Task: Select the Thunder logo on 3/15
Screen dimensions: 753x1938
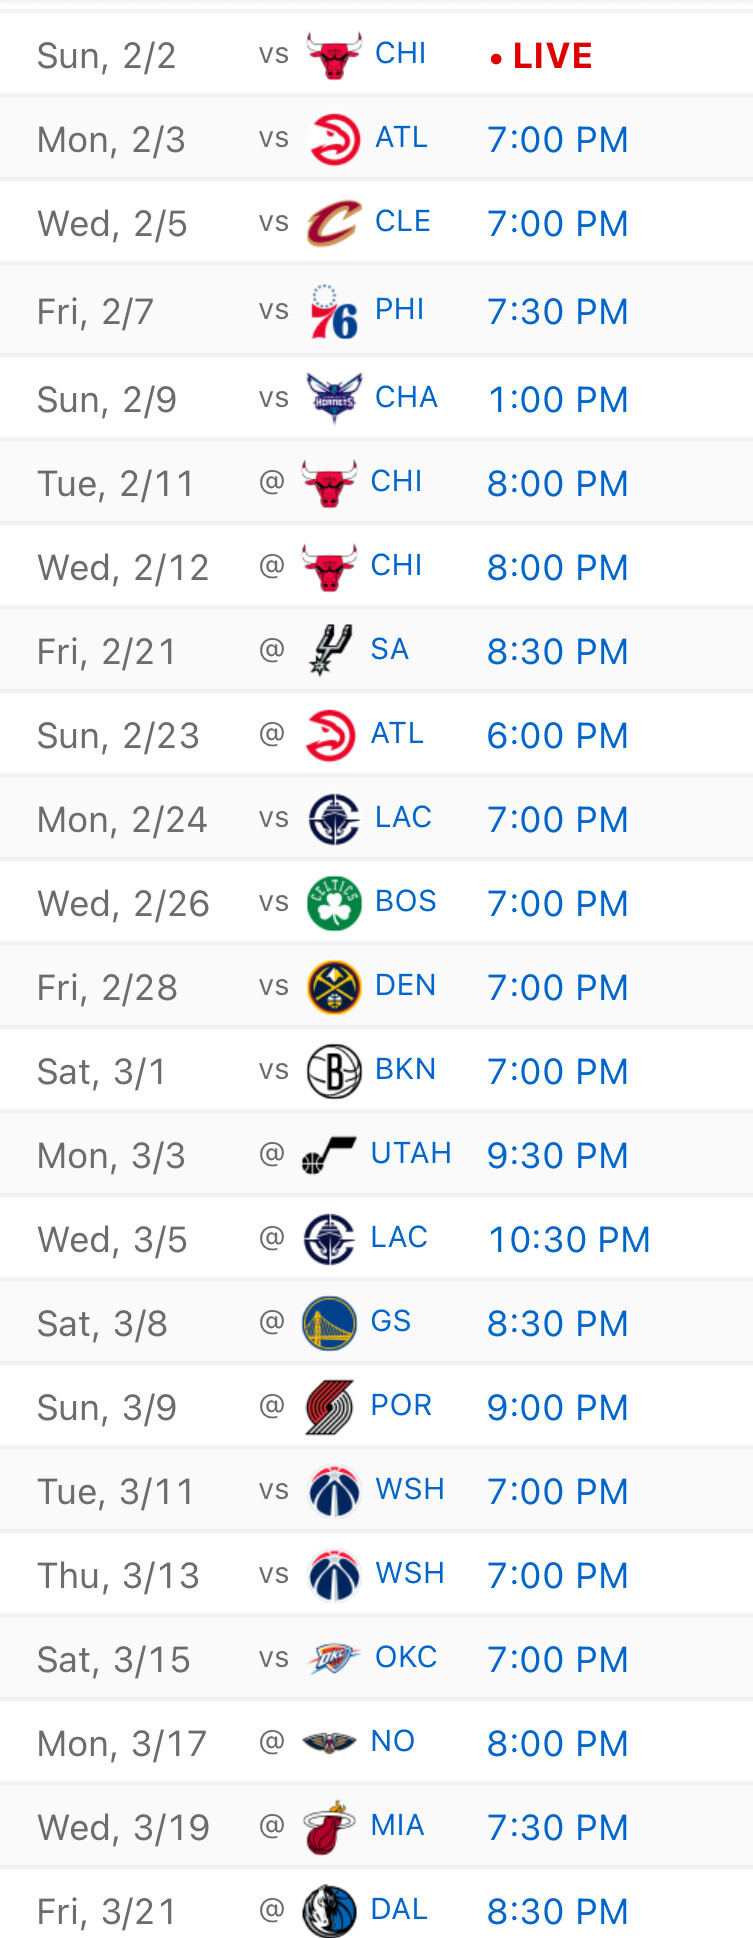Action: point(334,1659)
